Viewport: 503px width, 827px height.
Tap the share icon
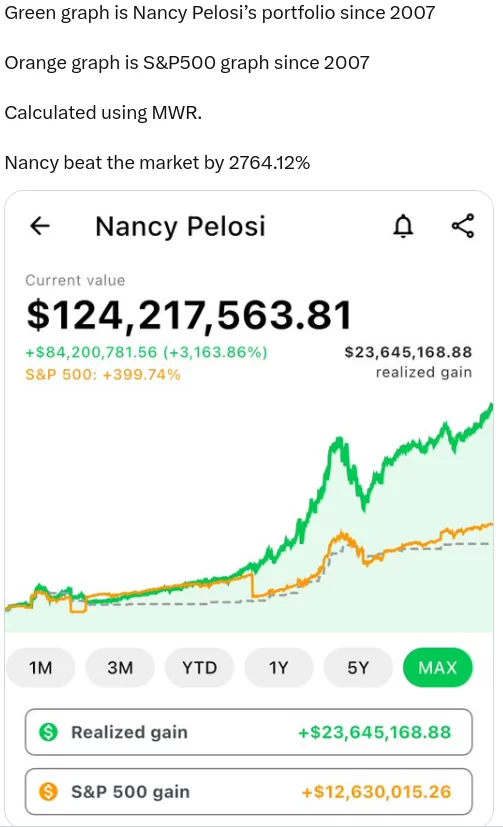coord(463,226)
